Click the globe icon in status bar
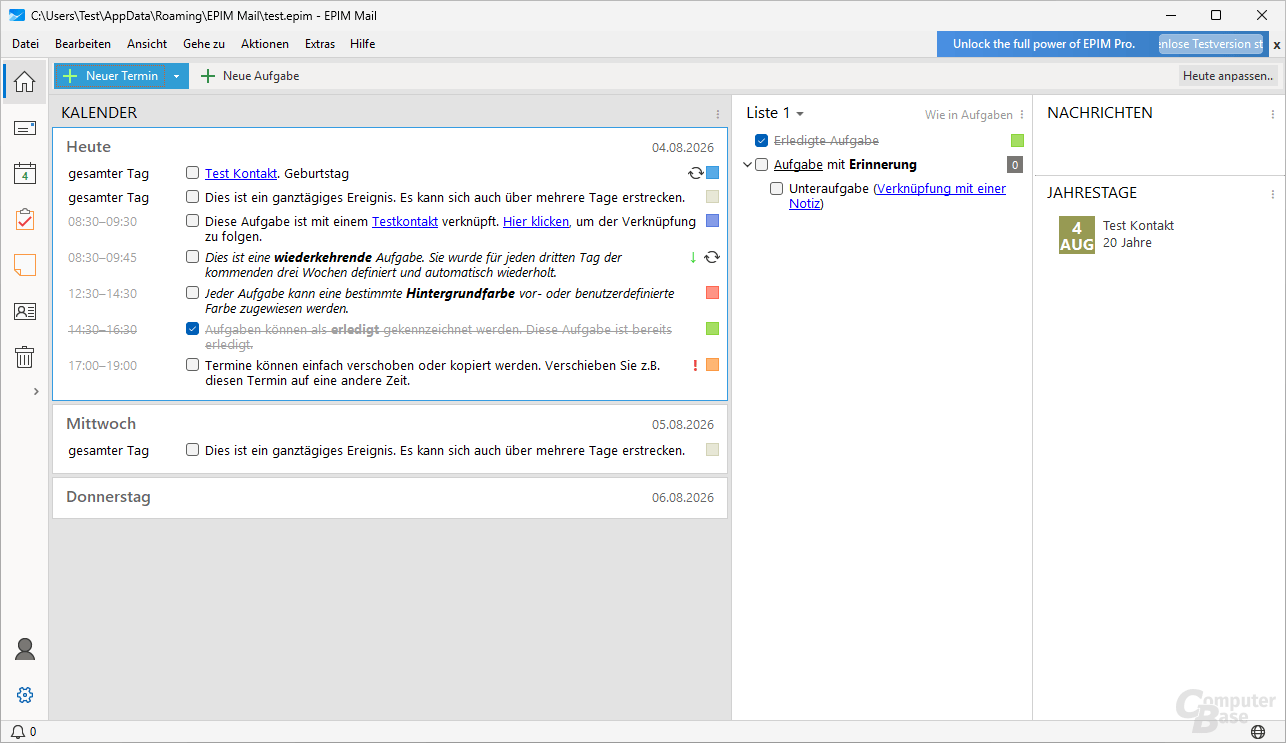Screen dimensions: 1286x743 point(1258,732)
